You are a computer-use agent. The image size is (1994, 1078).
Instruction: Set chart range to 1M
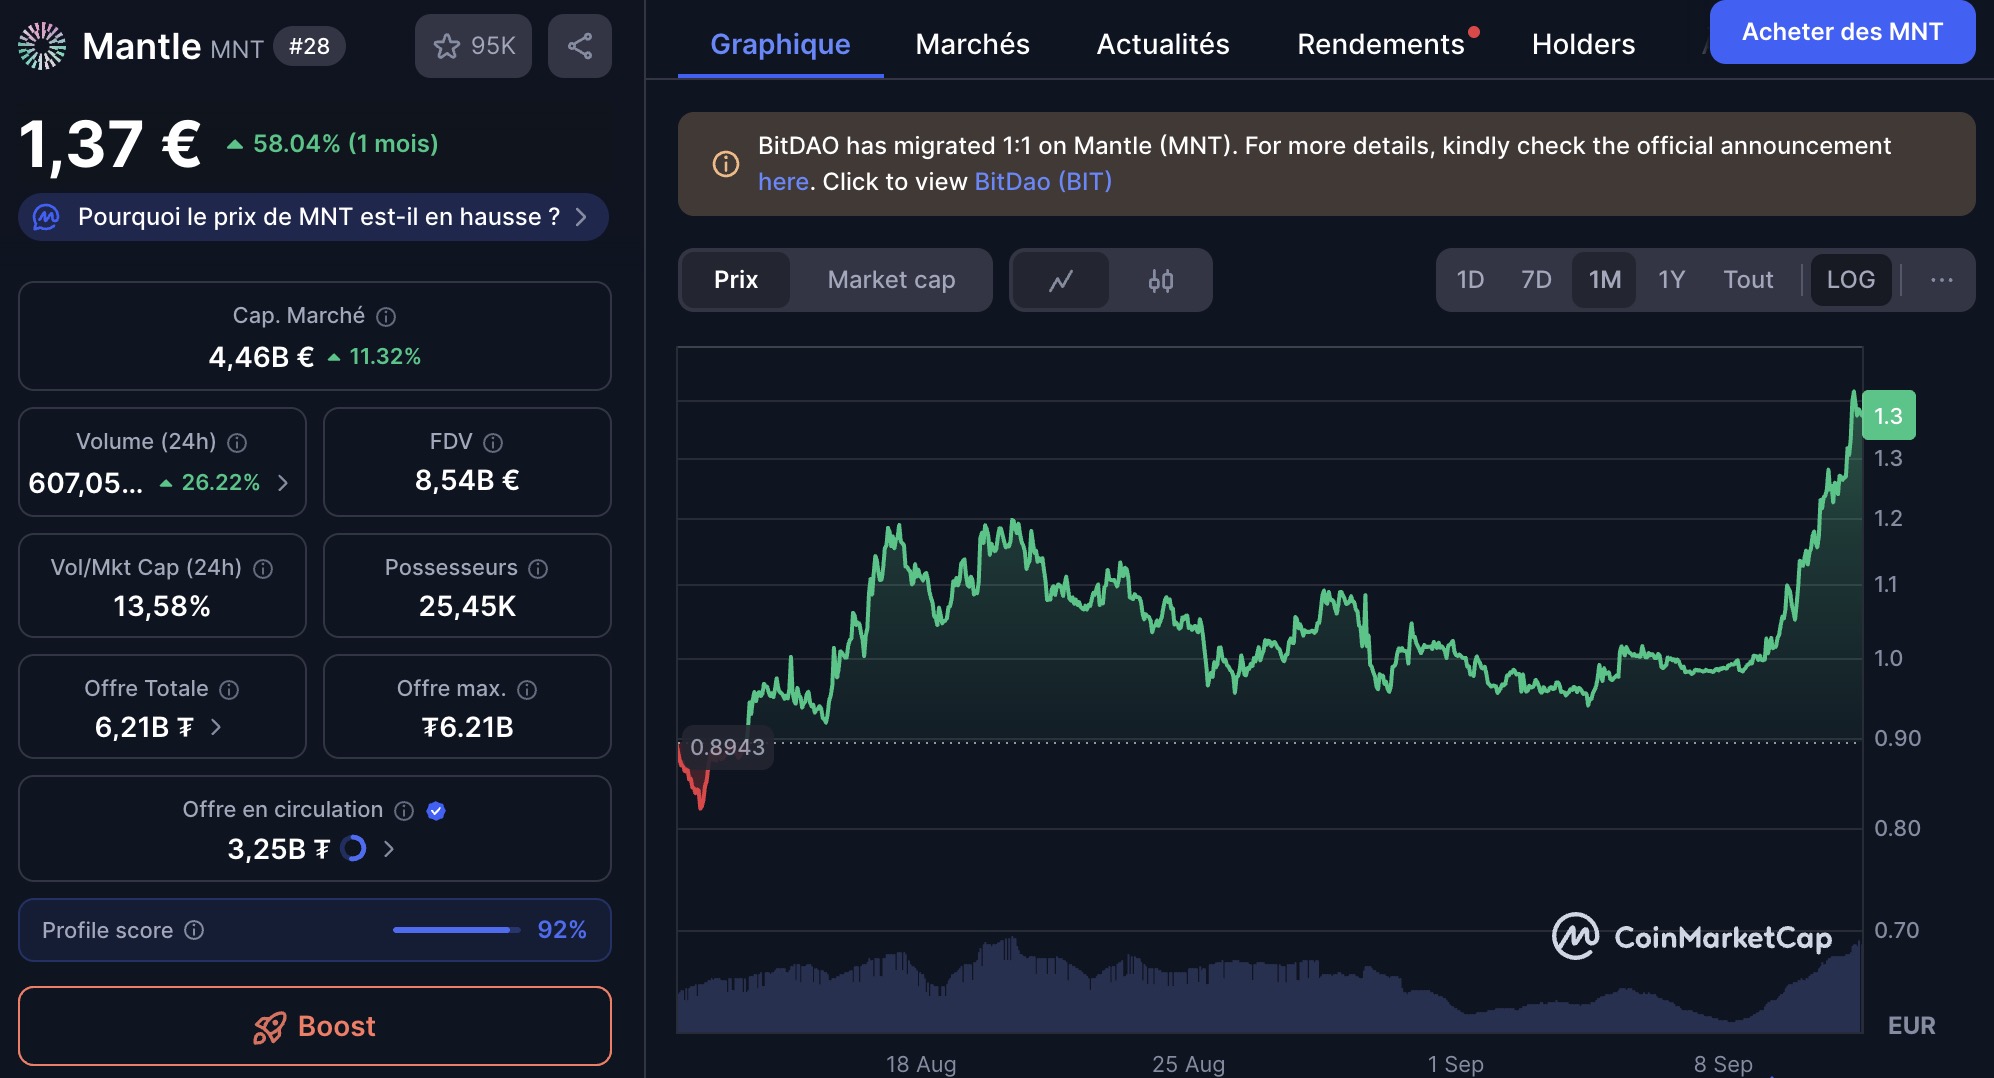(1605, 280)
